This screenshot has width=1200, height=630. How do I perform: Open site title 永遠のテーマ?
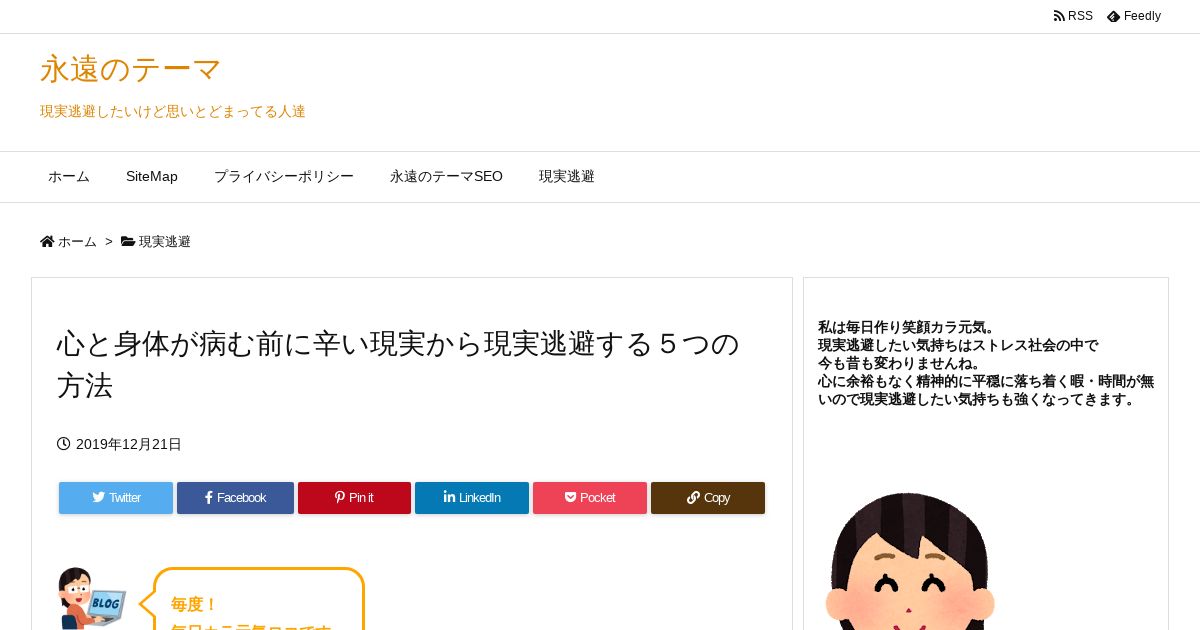pyautogui.click(x=130, y=69)
